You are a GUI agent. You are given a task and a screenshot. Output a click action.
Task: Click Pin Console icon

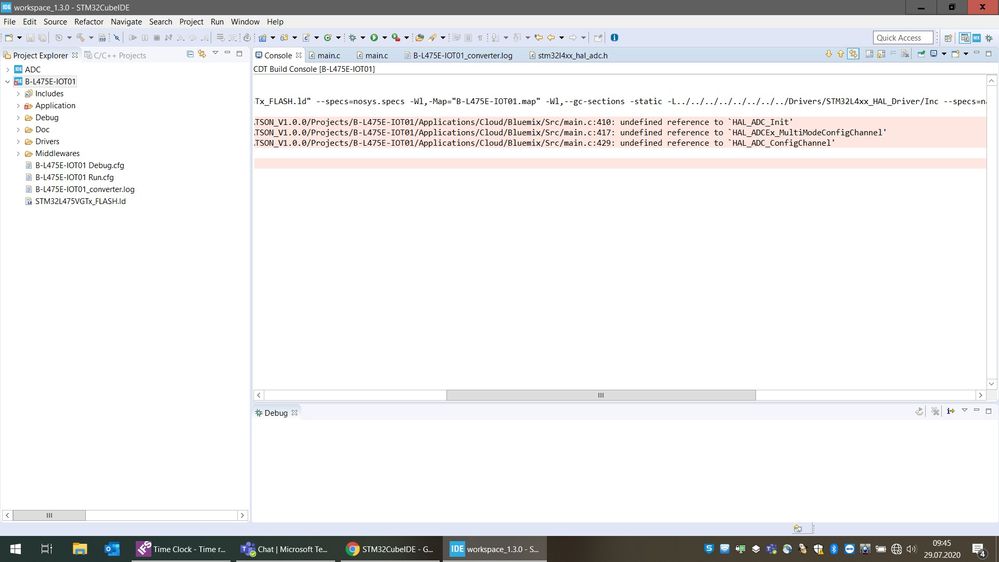(921, 54)
